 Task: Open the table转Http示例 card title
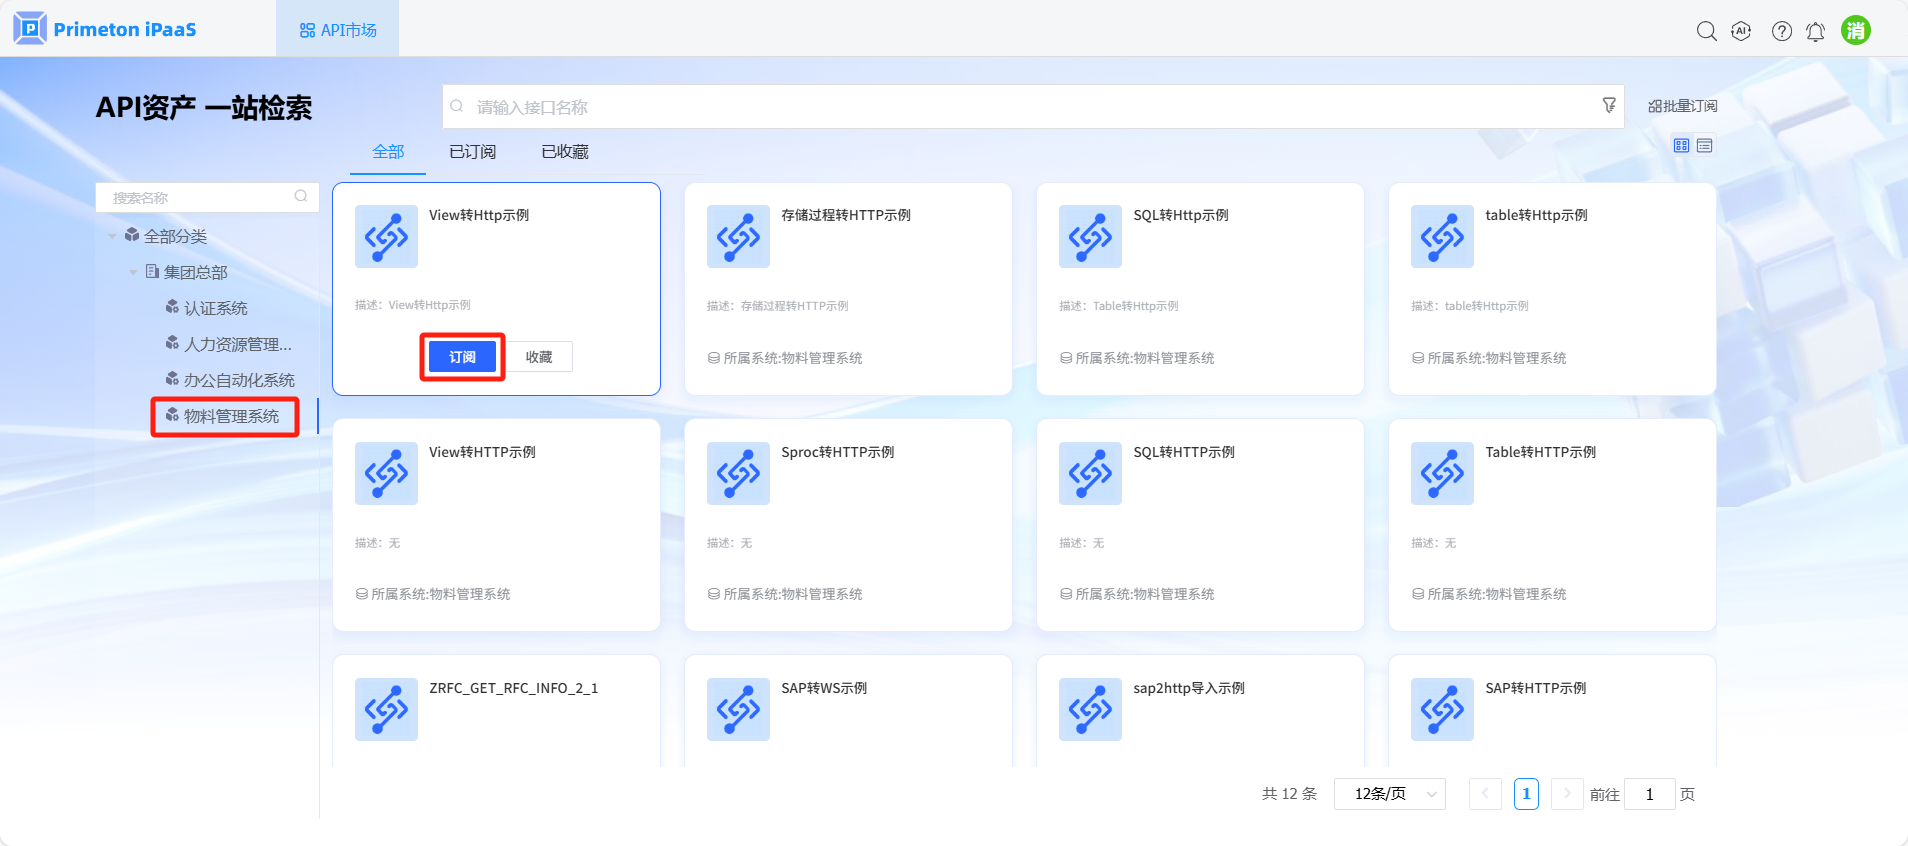click(x=1536, y=215)
